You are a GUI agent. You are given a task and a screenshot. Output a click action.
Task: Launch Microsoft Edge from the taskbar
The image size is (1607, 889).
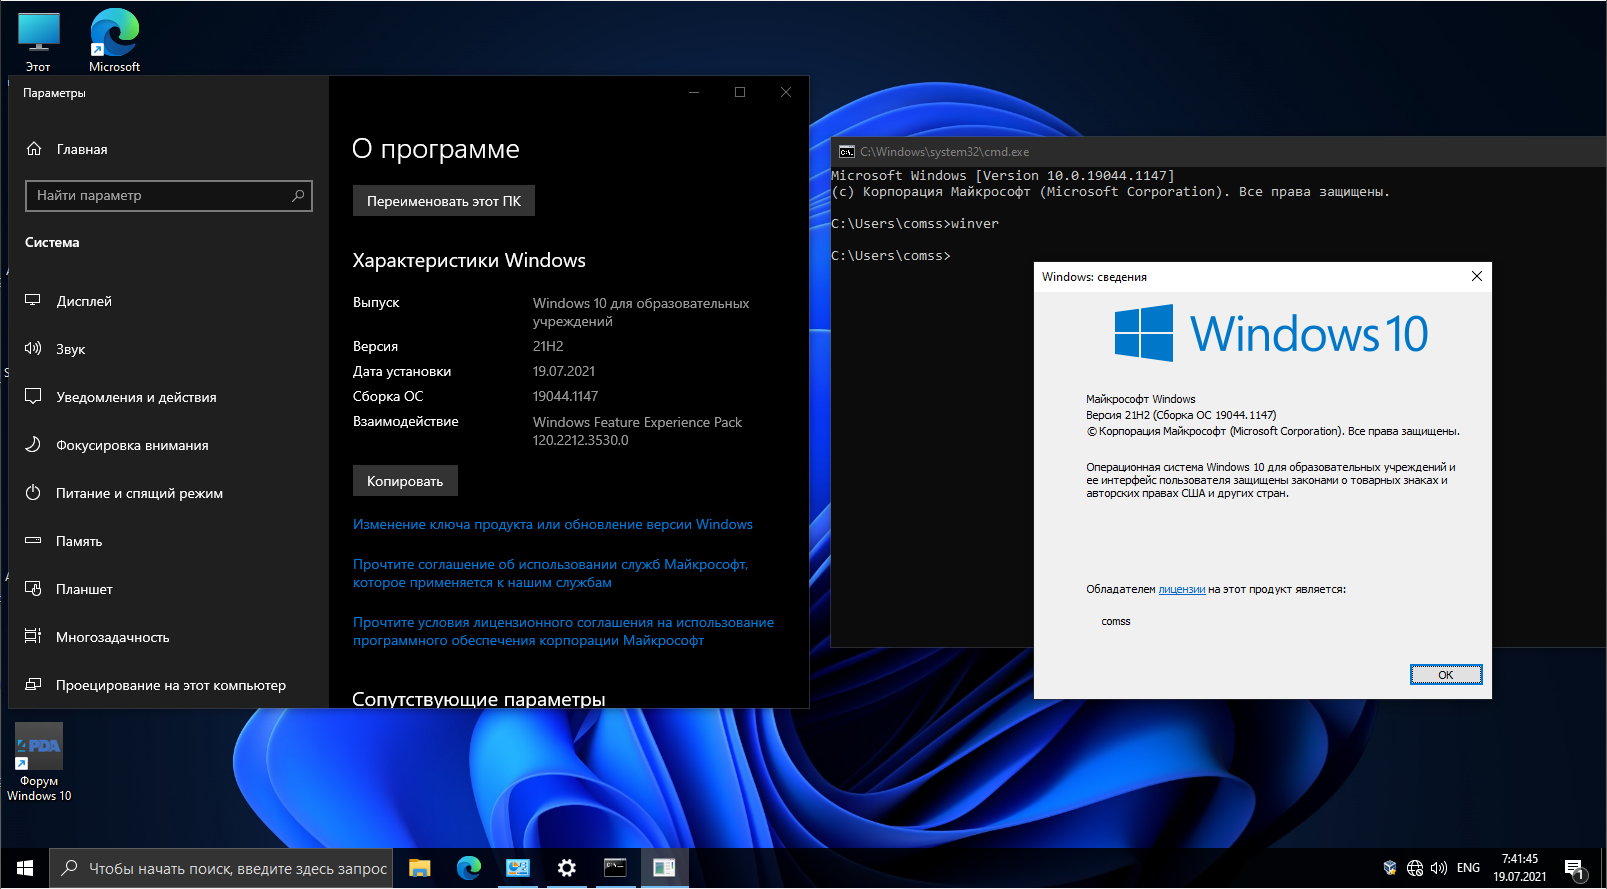click(469, 868)
